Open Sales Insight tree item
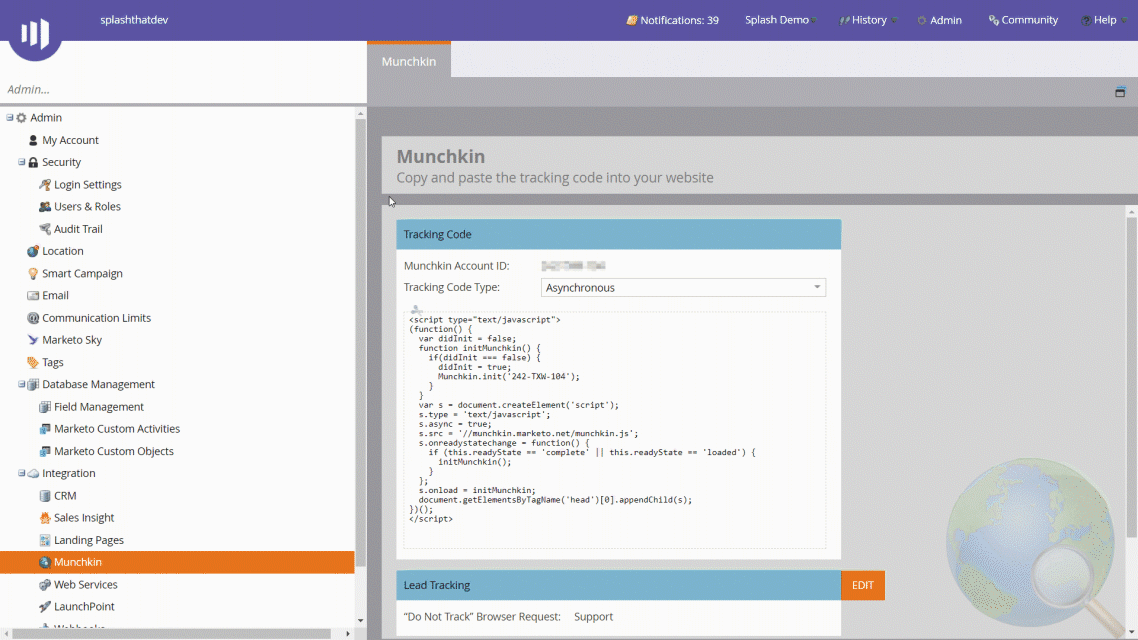The width and height of the screenshot is (1138, 640). coord(84,518)
